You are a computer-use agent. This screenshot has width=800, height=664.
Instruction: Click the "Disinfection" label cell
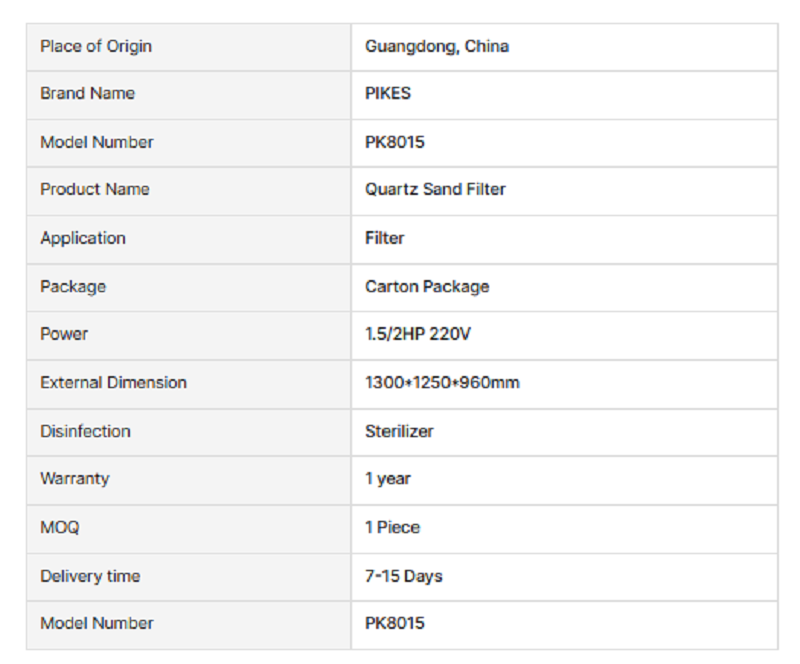85,431
